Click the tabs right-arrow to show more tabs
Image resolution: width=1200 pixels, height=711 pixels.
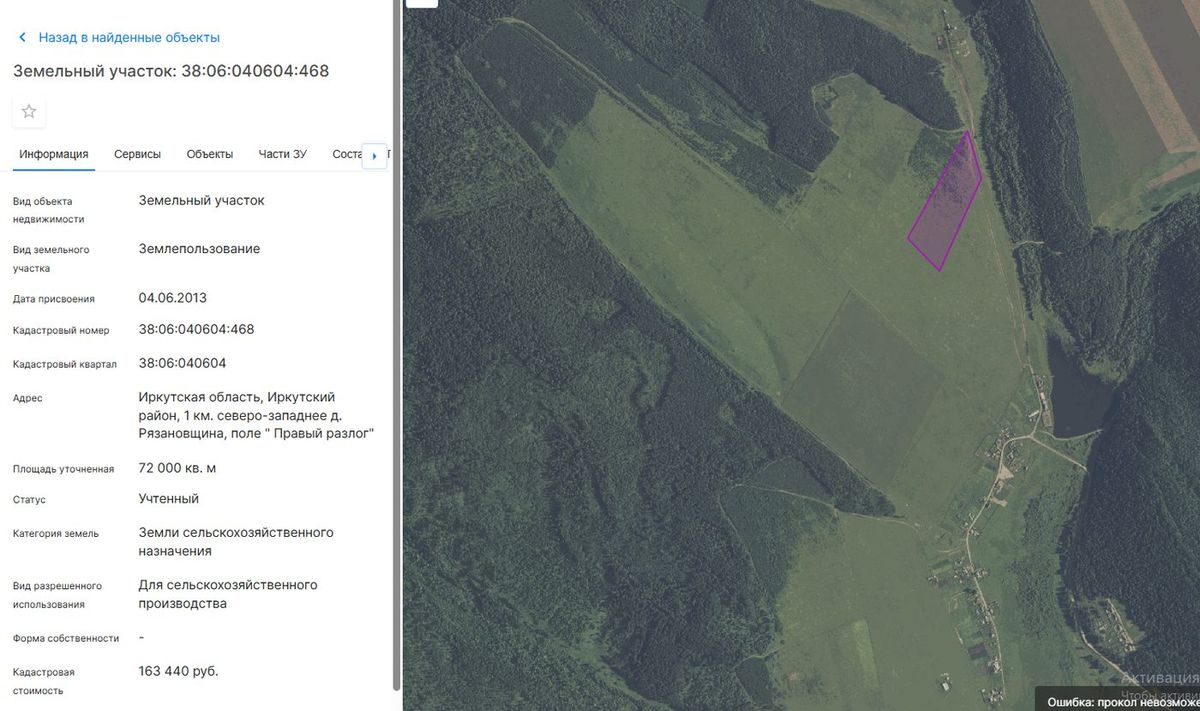click(374, 156)
